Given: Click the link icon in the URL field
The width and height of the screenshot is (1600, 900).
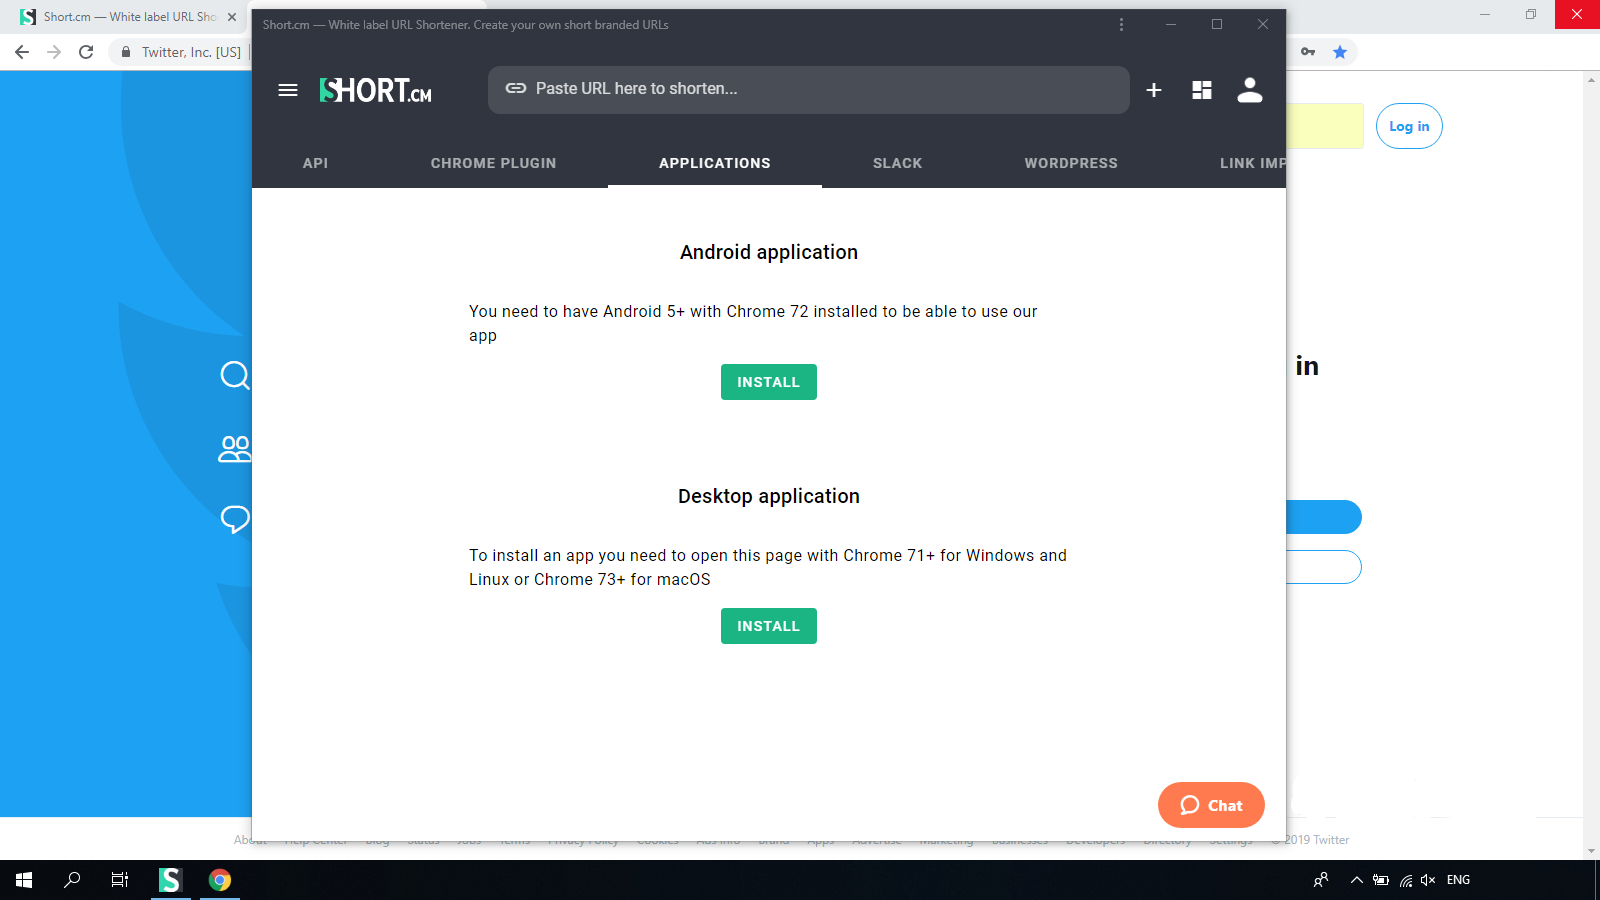Looking at the screenshot, I should [514, 89].
